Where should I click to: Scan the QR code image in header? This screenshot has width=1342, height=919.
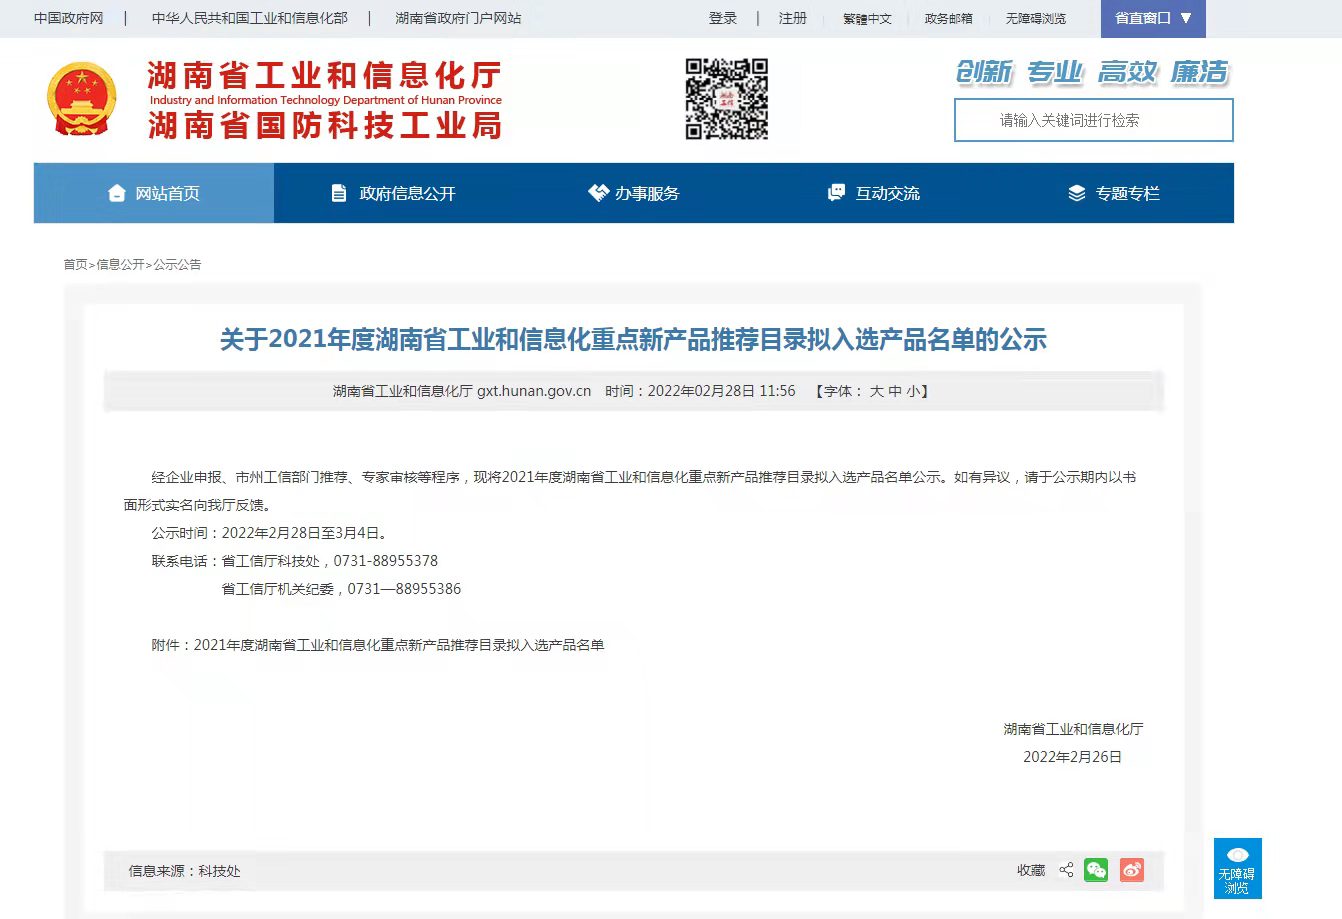[x=726, y=100]
